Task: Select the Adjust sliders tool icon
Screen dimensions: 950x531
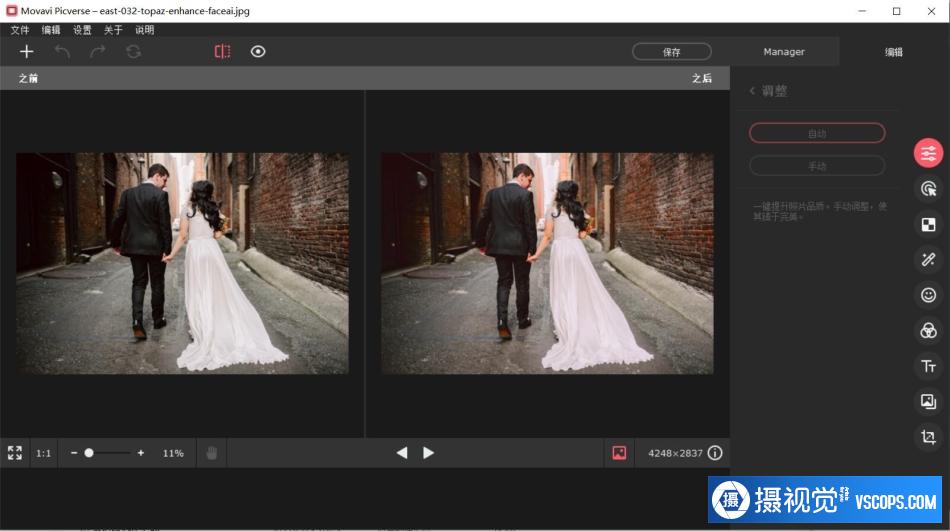Action: pyautogui.click(x=928, y=153)
